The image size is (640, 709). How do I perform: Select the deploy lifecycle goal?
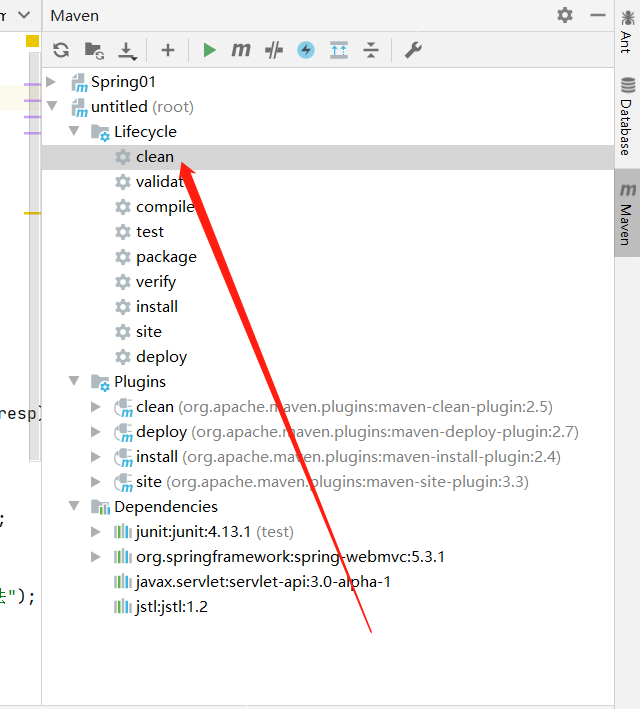pos(161,357)
